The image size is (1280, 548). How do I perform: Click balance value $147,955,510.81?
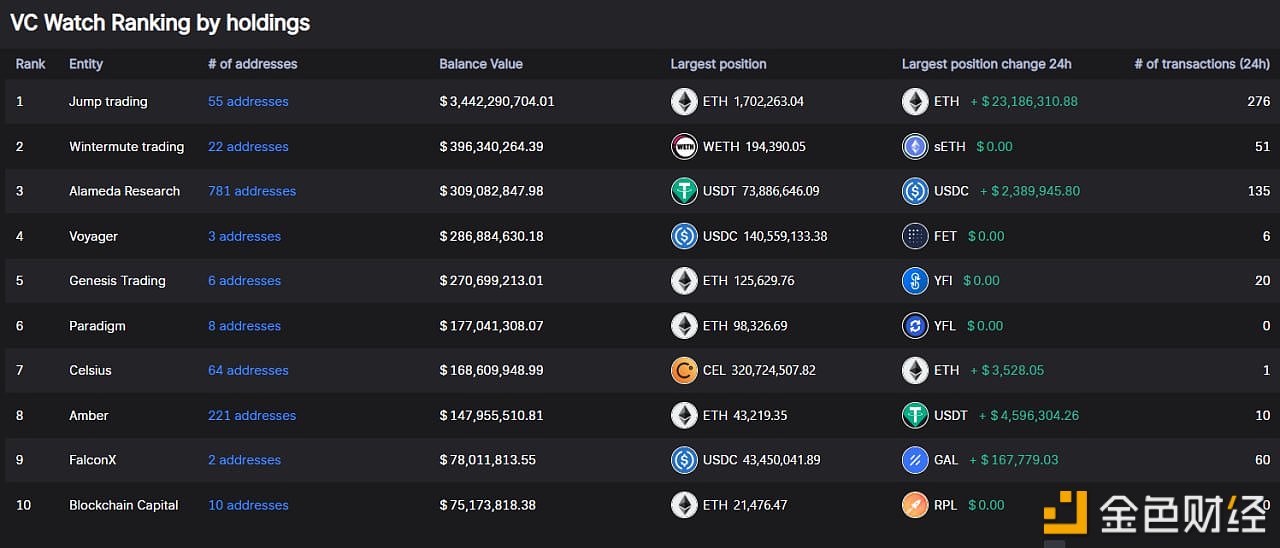(x=492, y=415)
